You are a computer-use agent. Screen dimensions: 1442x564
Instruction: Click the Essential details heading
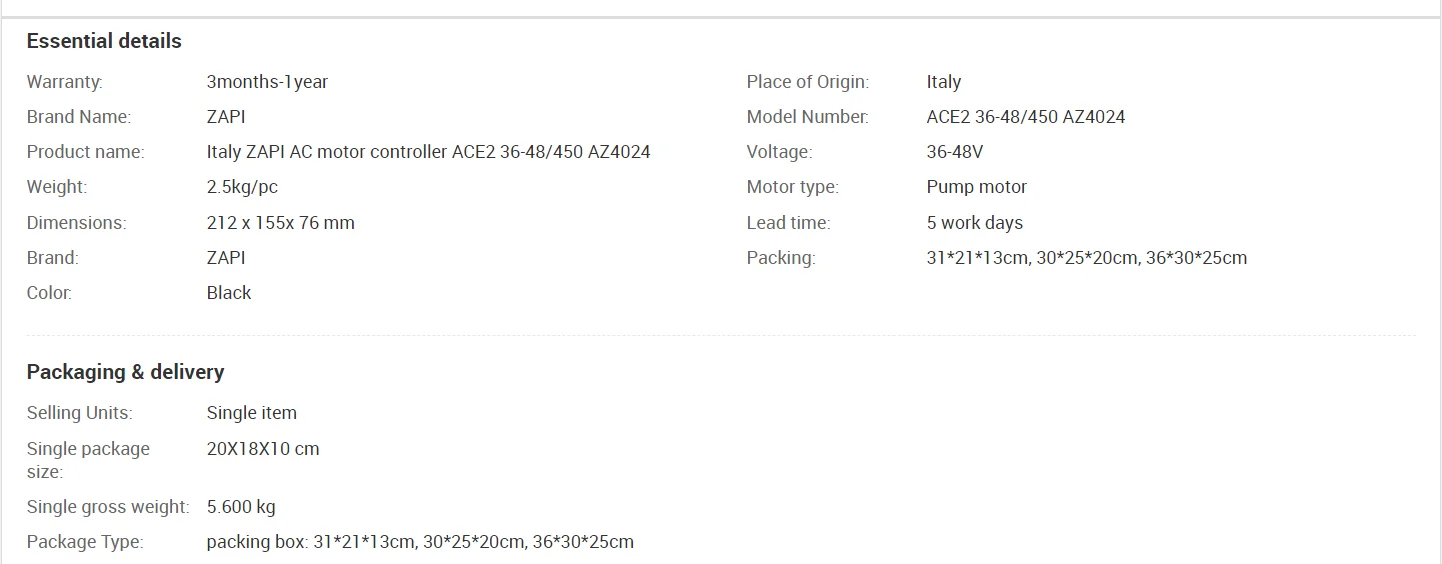(x=104, y=41)
